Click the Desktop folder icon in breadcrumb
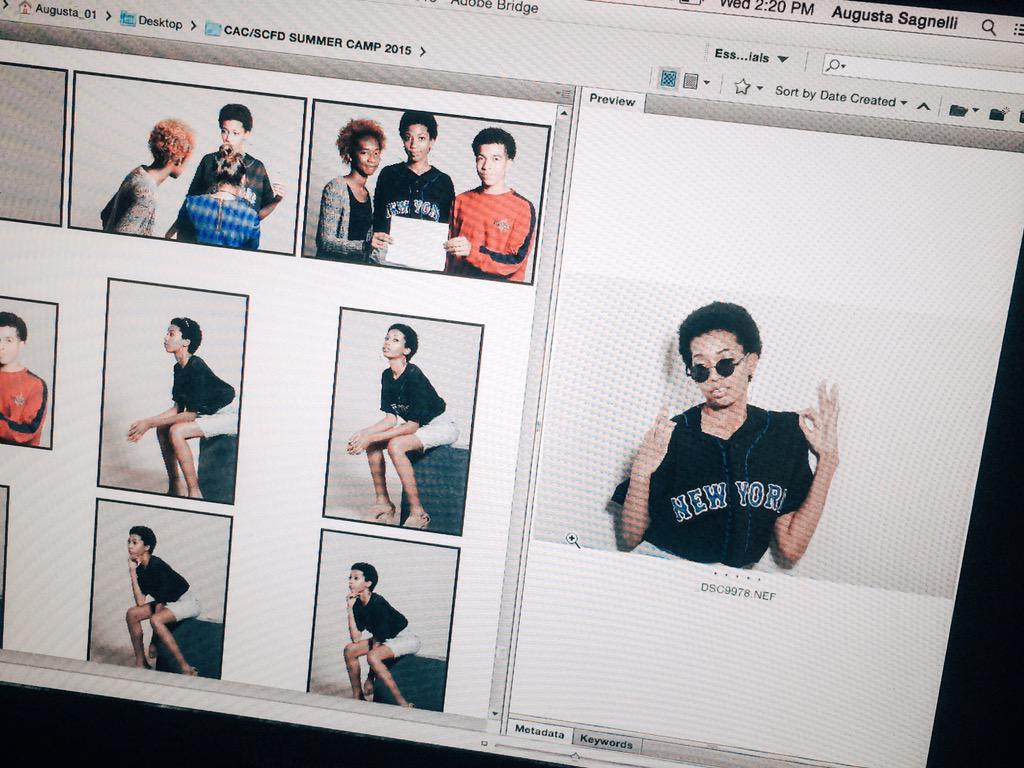 click(127, 19)
